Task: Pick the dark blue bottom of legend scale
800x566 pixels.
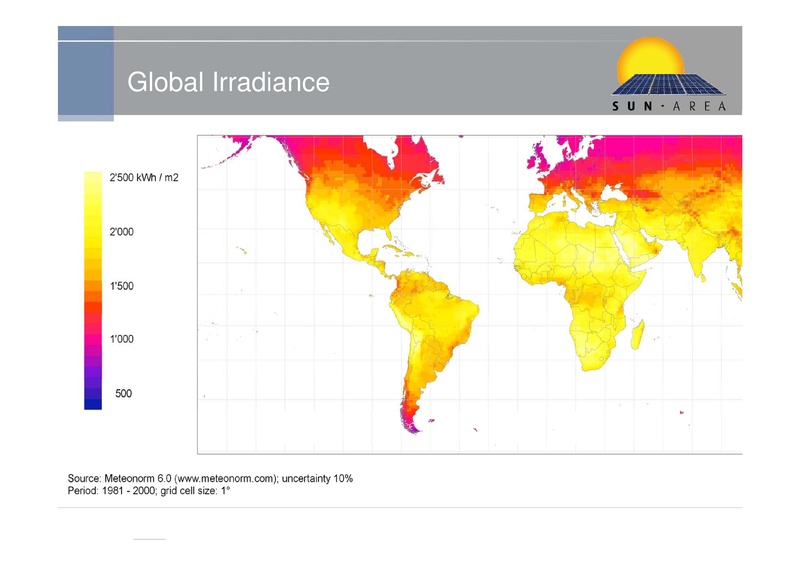Action: 93,403
